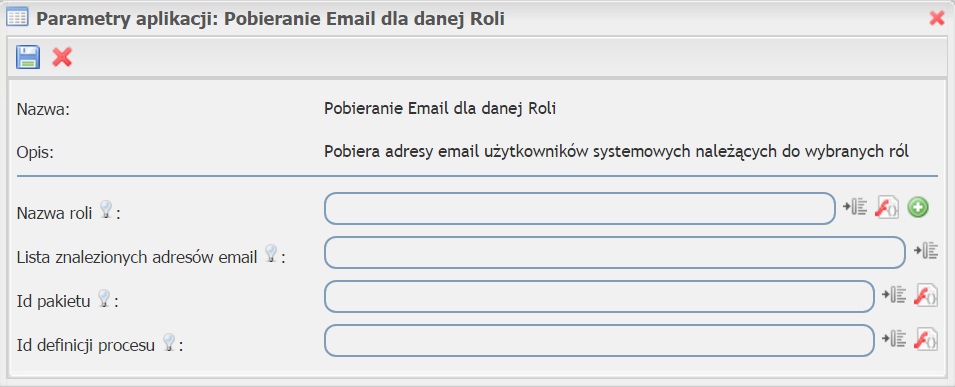This screenshot has height=387, width=955.
Task: Click the table icon in the dialog title
Action: coord(17,18)
